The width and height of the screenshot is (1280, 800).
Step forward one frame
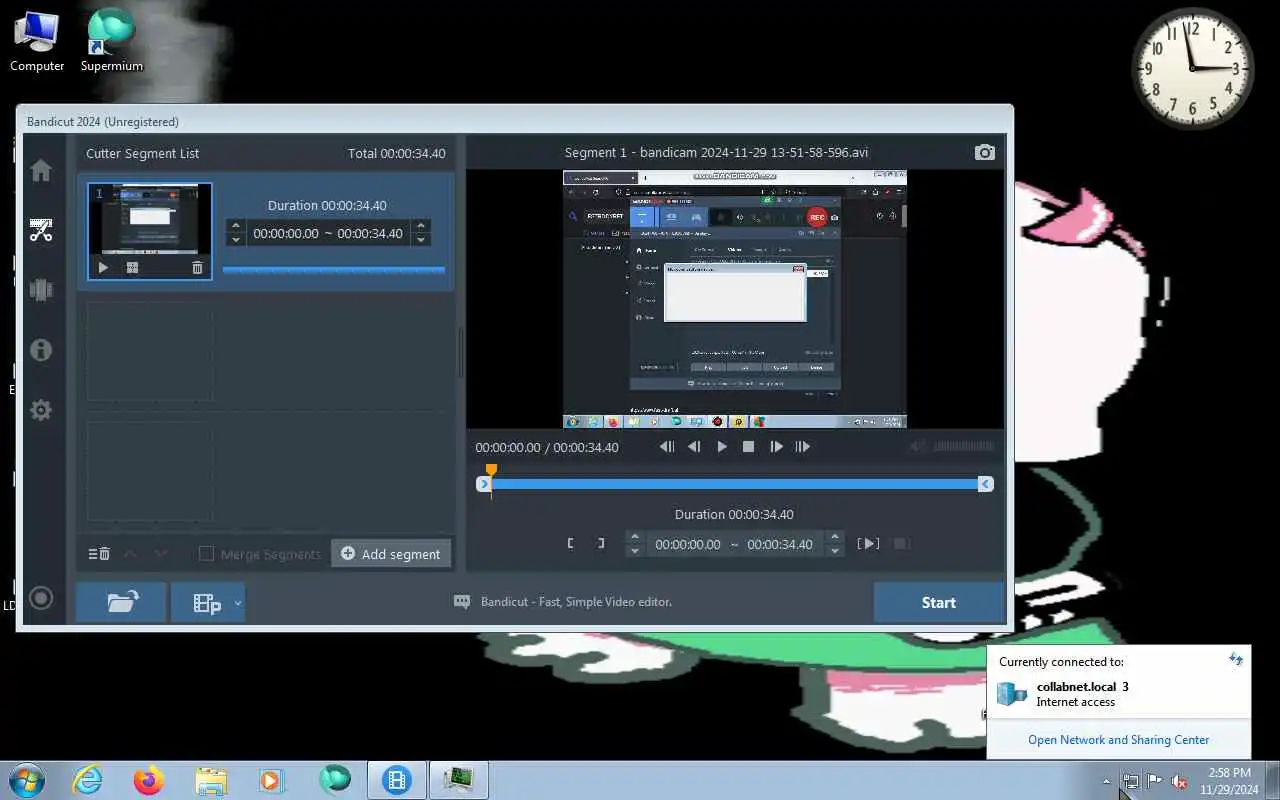click(x=776, y=447)
